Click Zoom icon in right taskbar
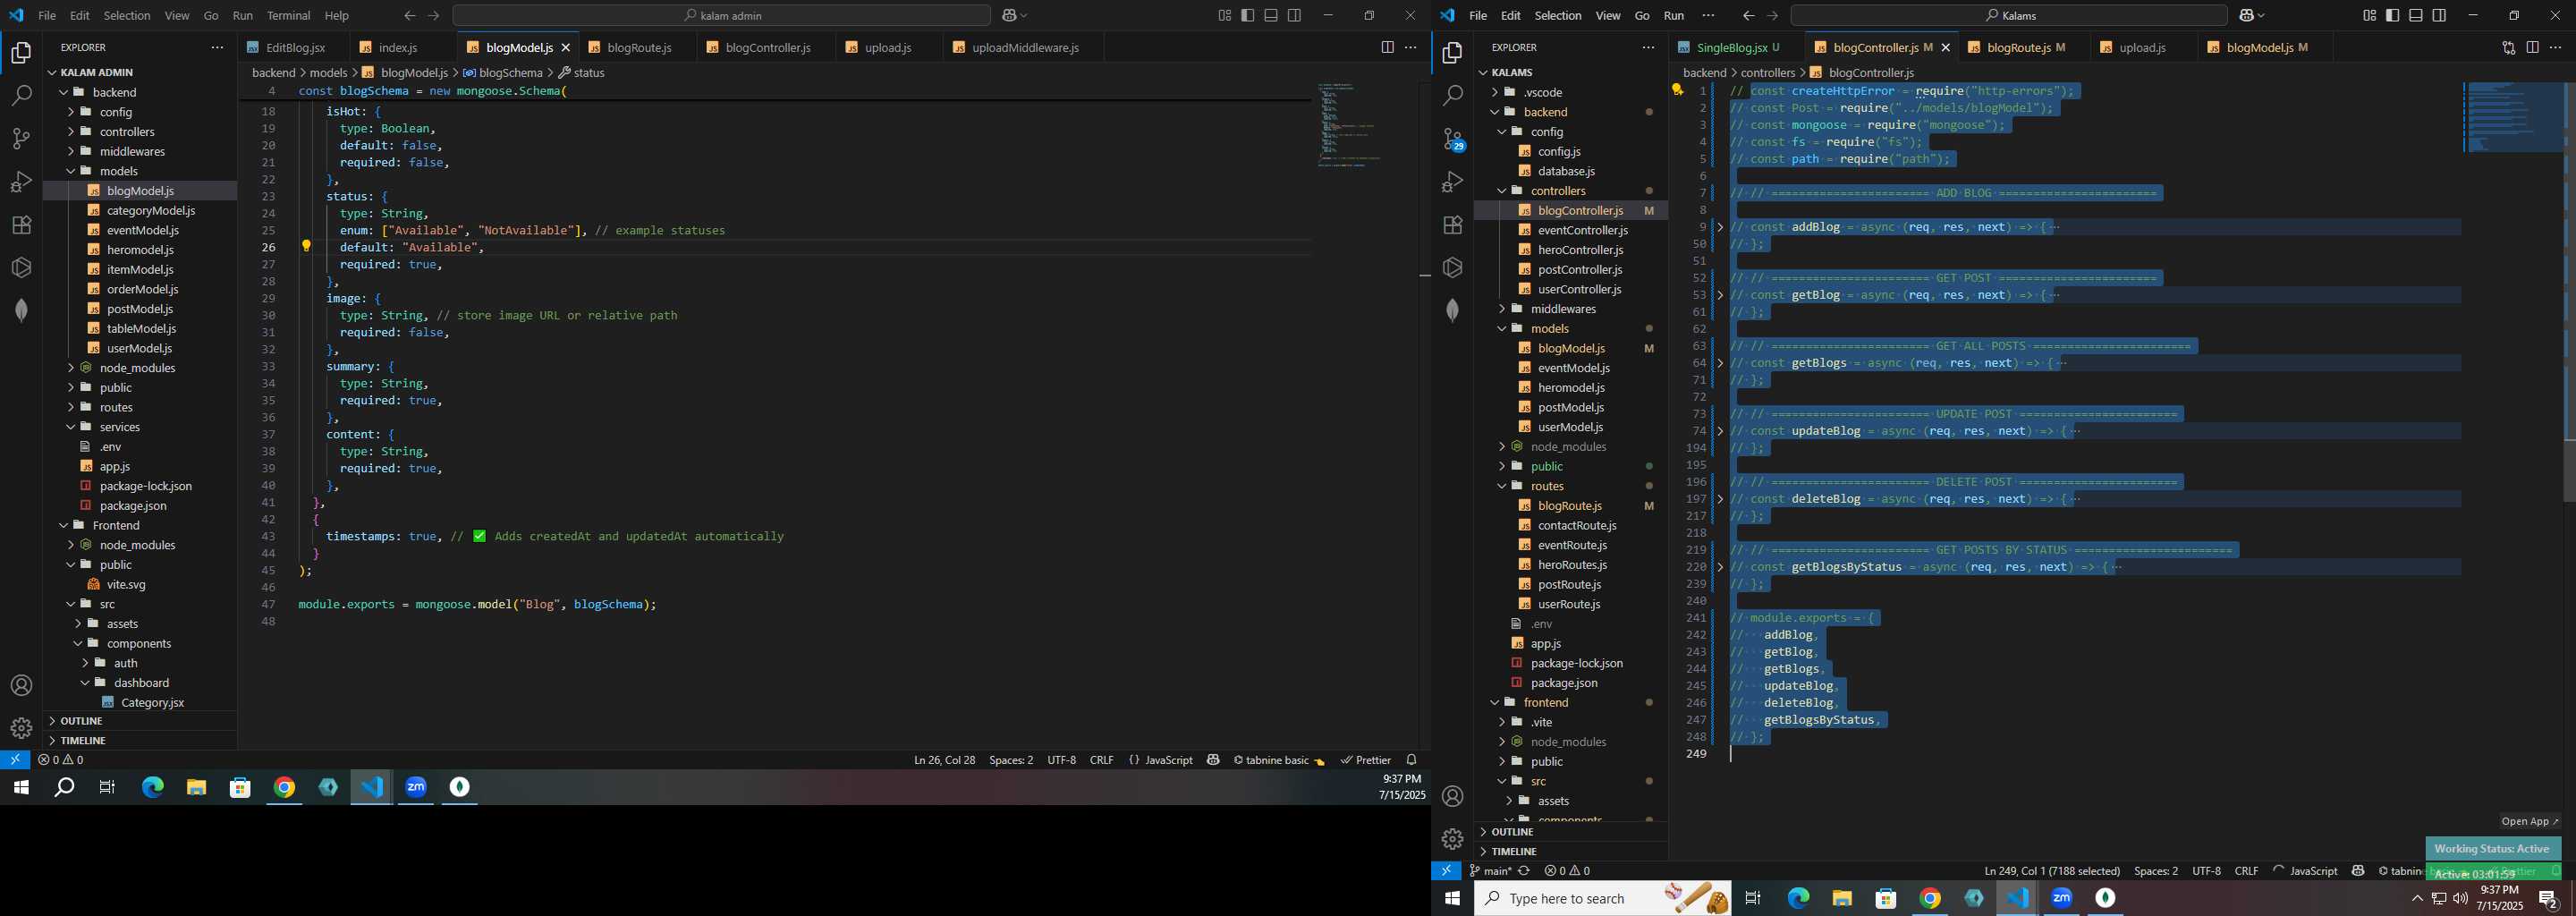The width and height of the screenshot is (2576, 916). (2061, 898)
